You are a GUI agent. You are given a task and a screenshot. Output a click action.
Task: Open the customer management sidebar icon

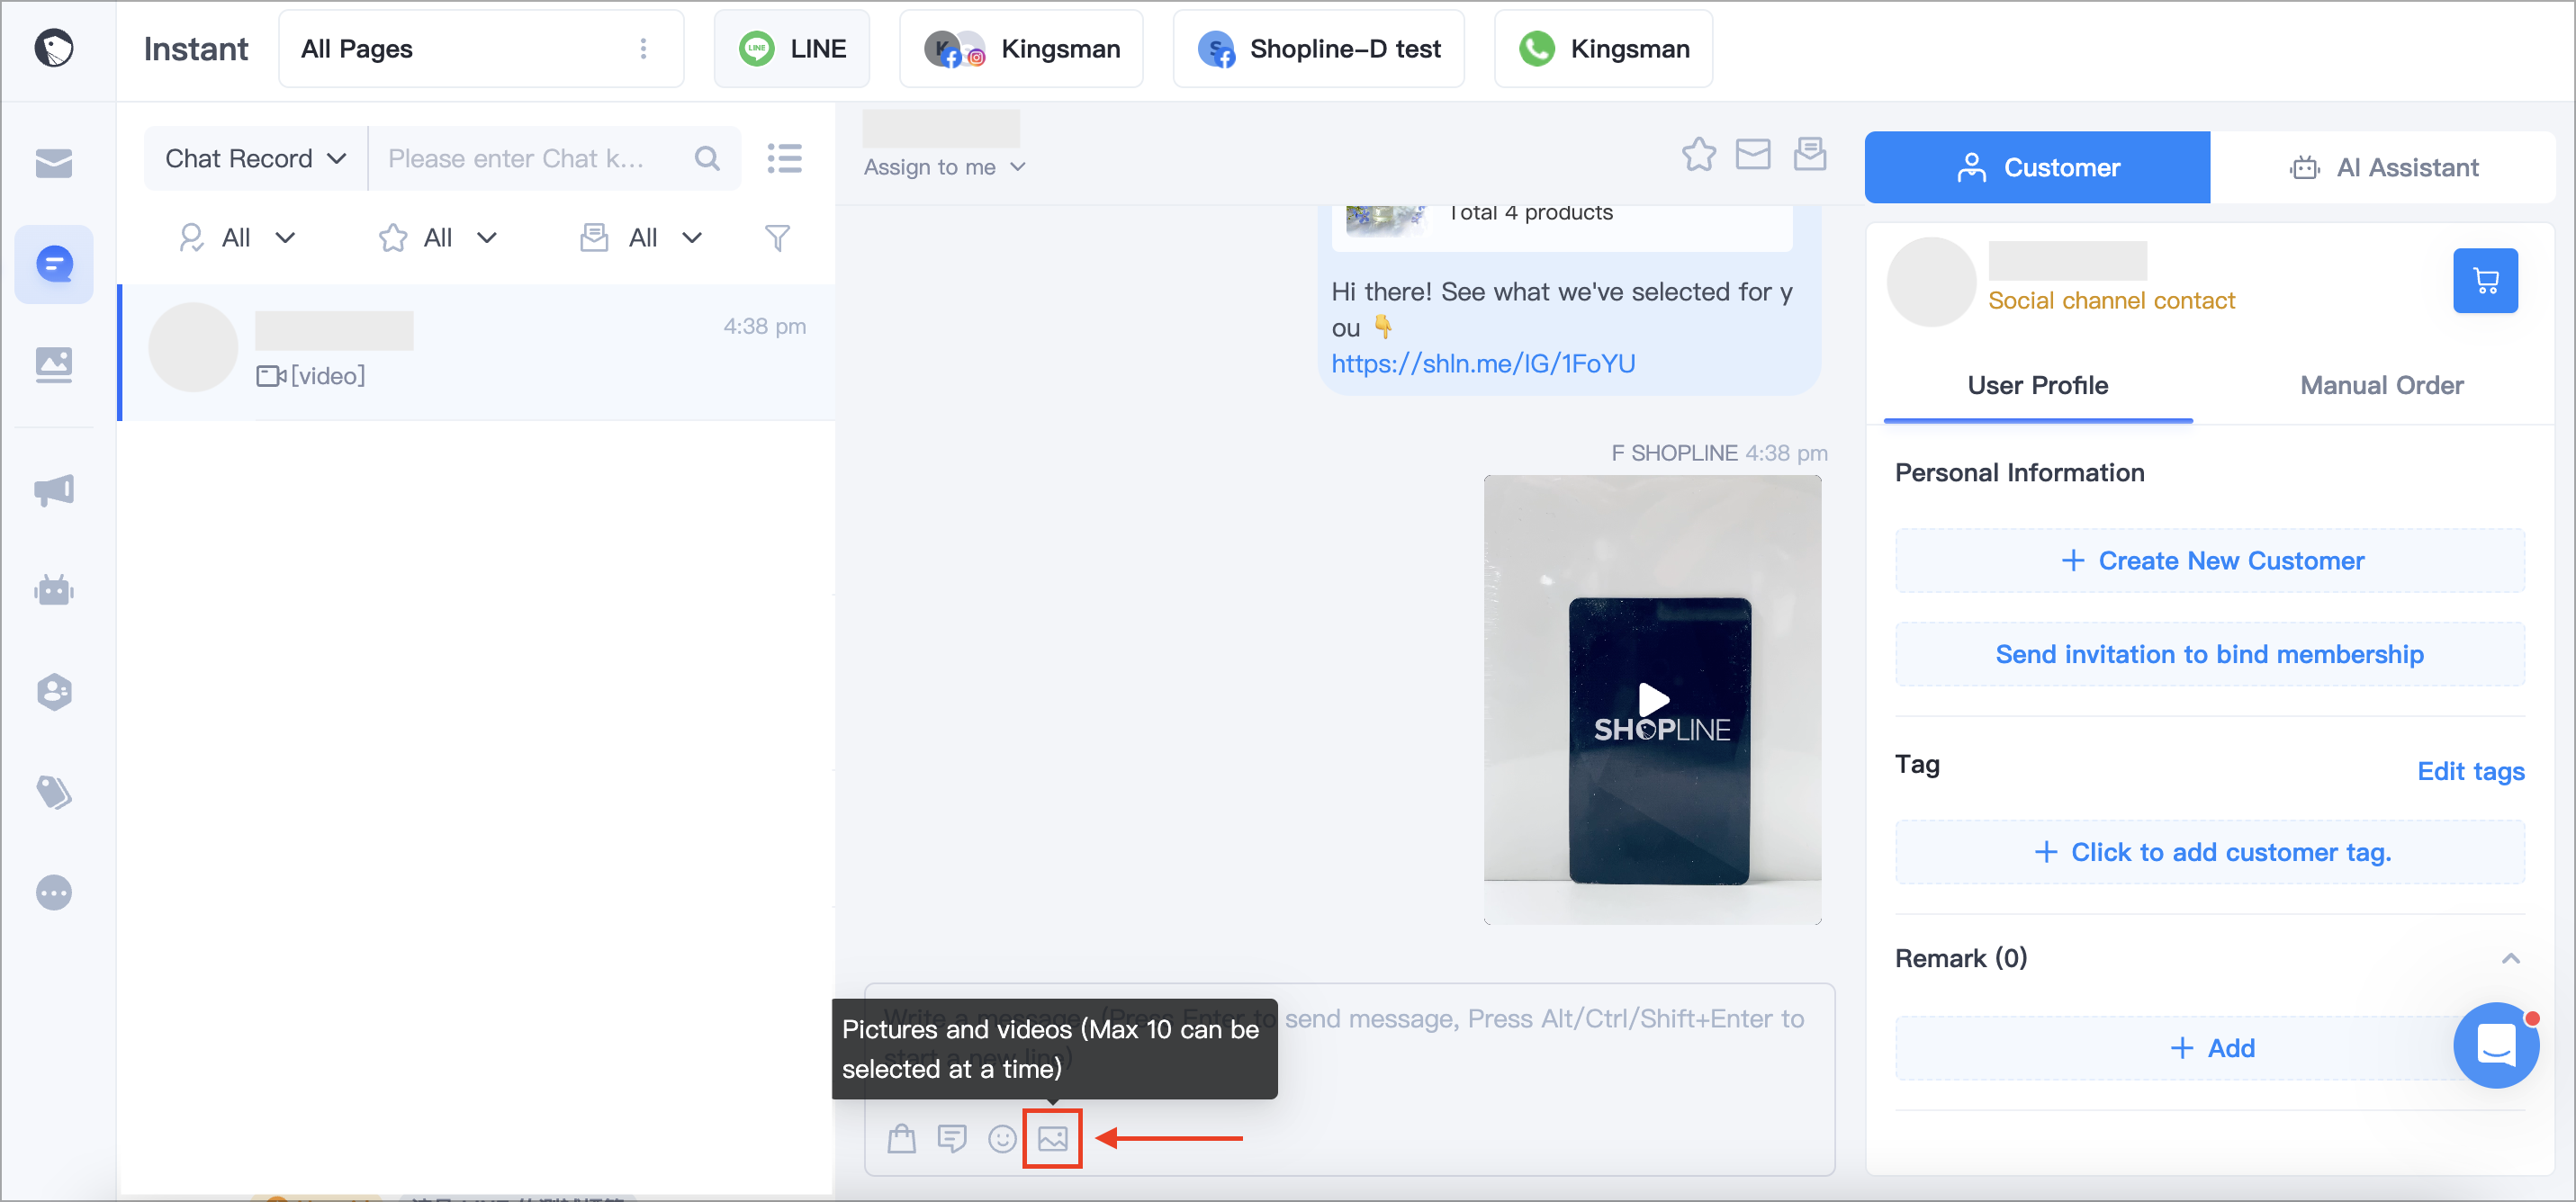click(x=54, y=691)
